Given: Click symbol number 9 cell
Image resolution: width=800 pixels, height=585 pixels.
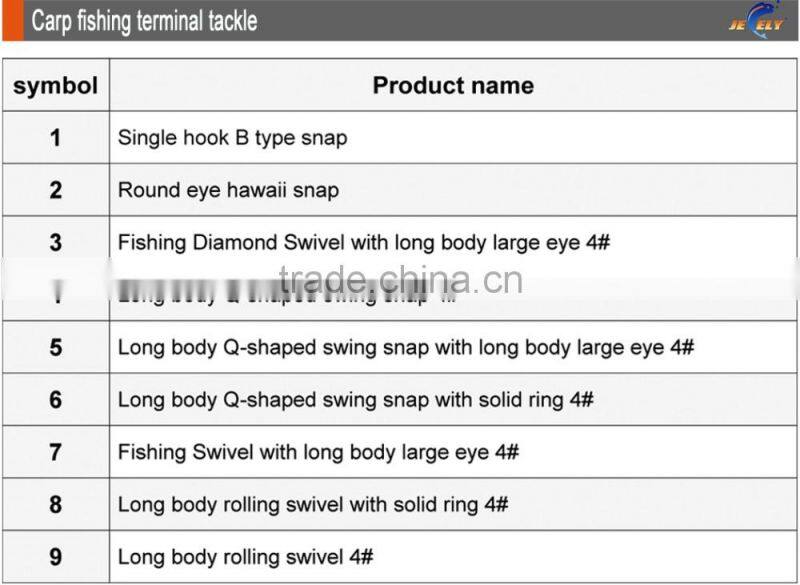Looking at the screenshot, I should 56,557.
